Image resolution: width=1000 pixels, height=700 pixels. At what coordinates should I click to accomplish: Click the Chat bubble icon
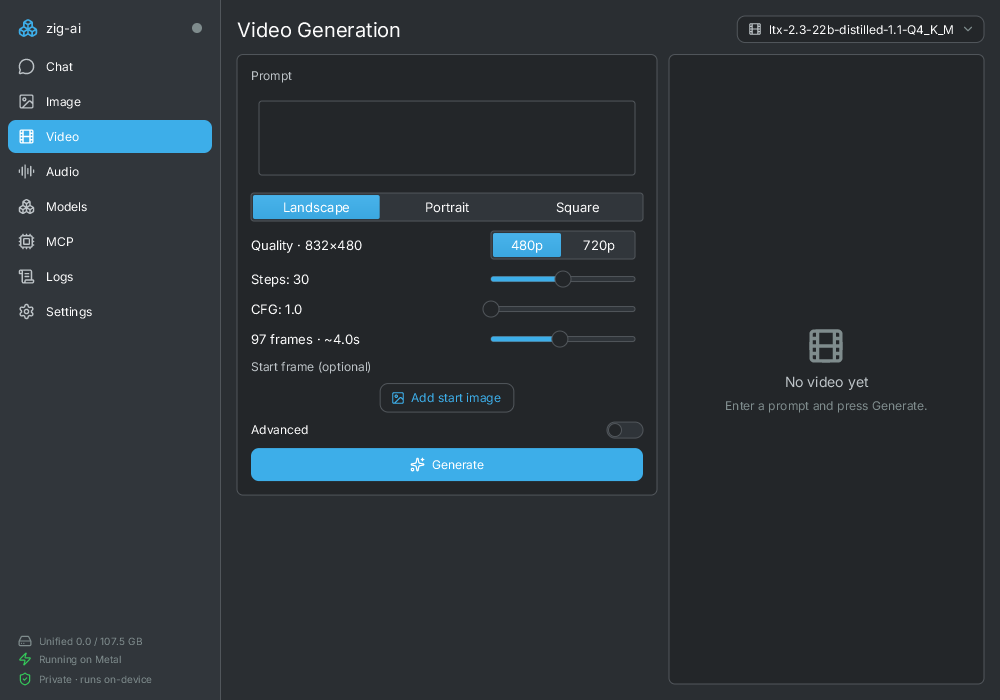(26, 67)
